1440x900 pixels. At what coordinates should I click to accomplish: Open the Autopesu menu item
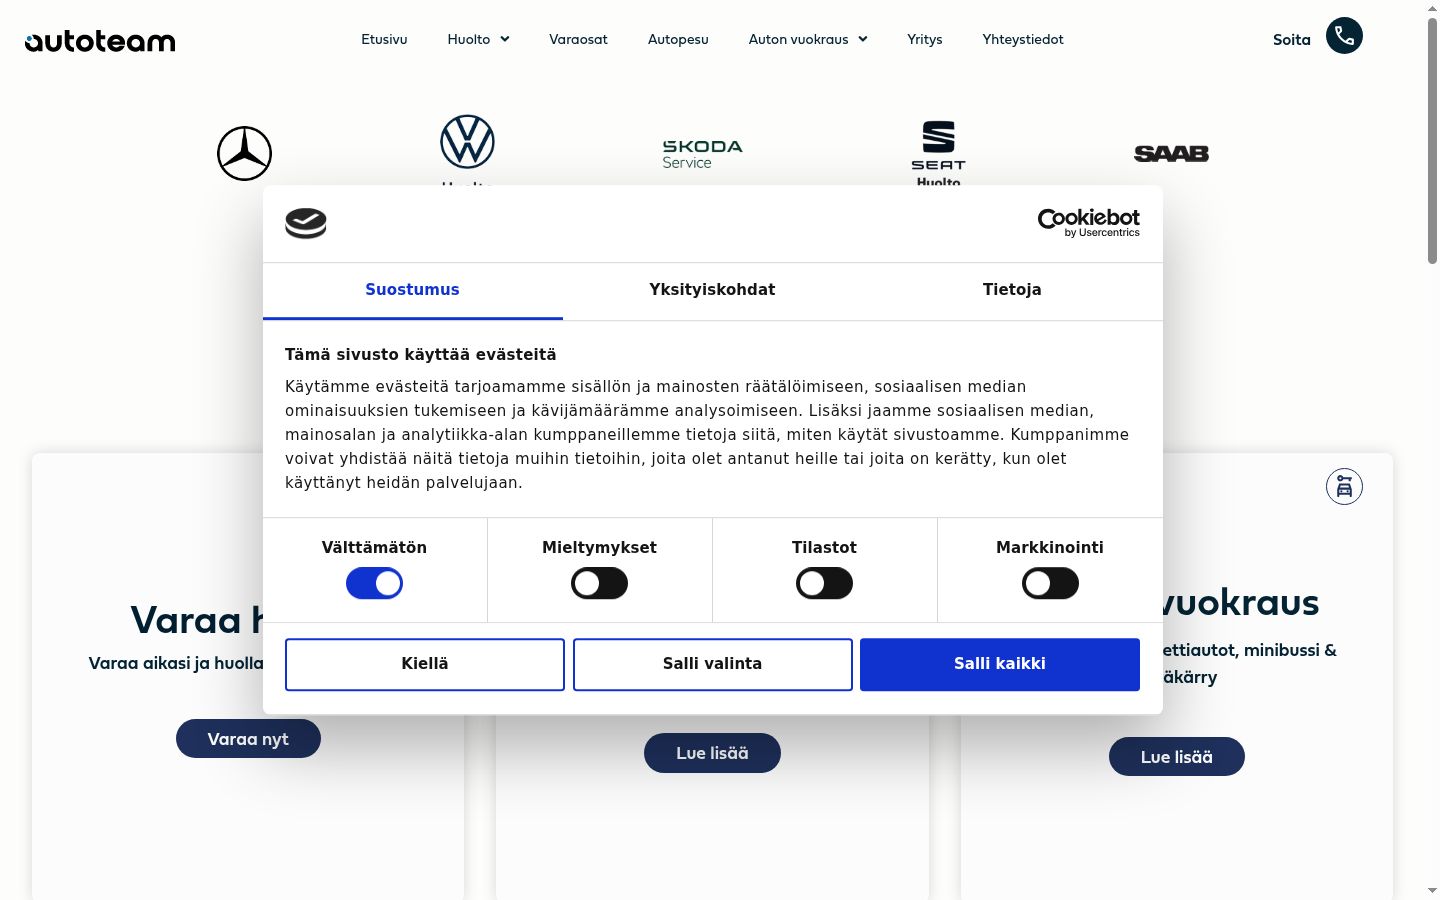coord(678,39)
